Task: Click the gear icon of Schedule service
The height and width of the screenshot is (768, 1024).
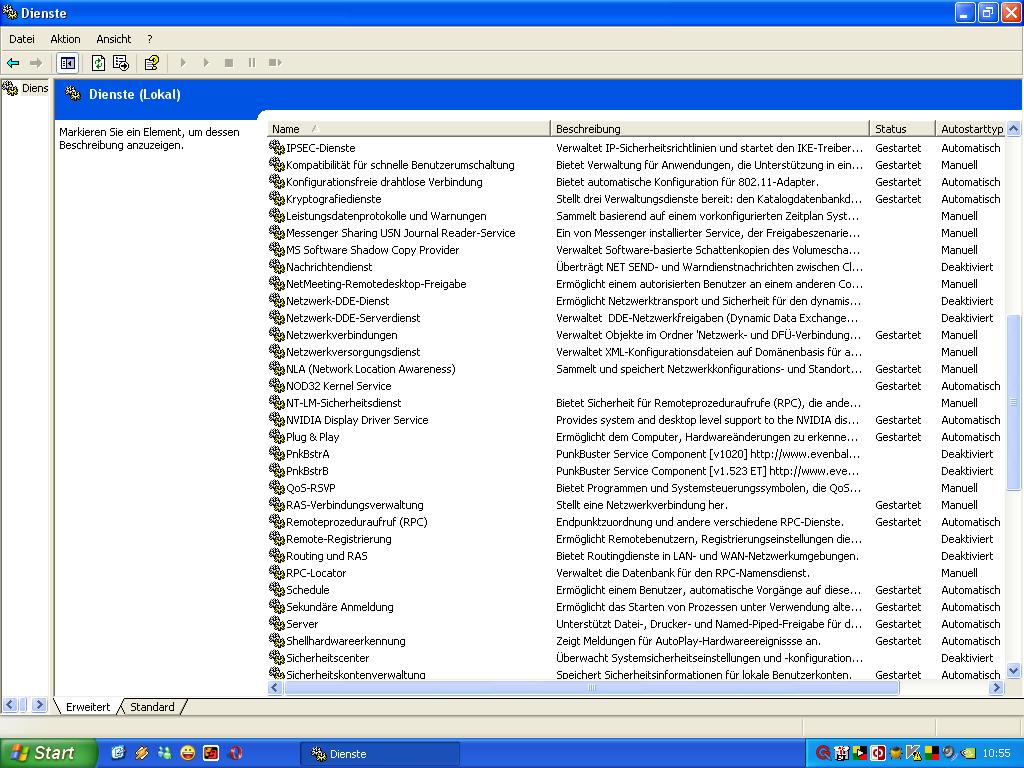Action: 277,589
